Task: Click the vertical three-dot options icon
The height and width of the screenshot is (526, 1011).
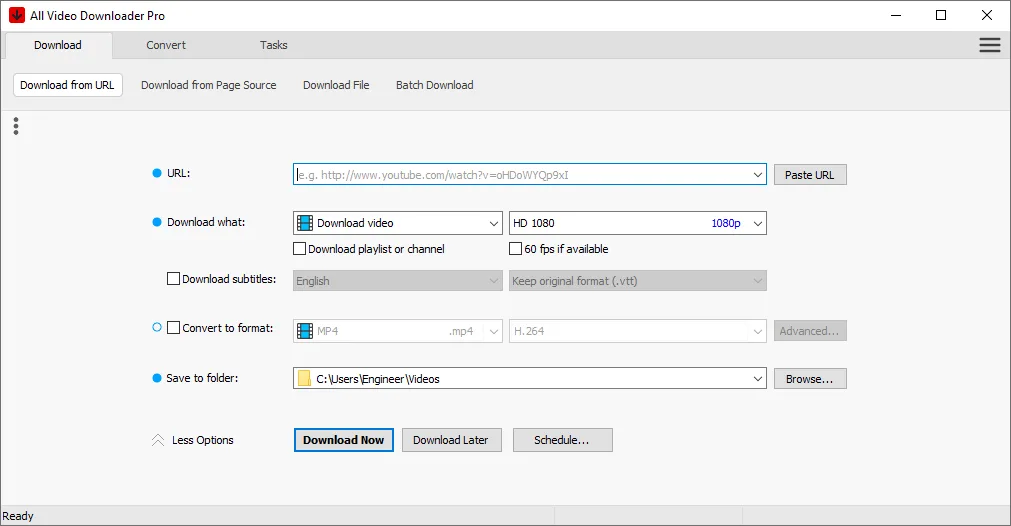Action: [16, 126]
